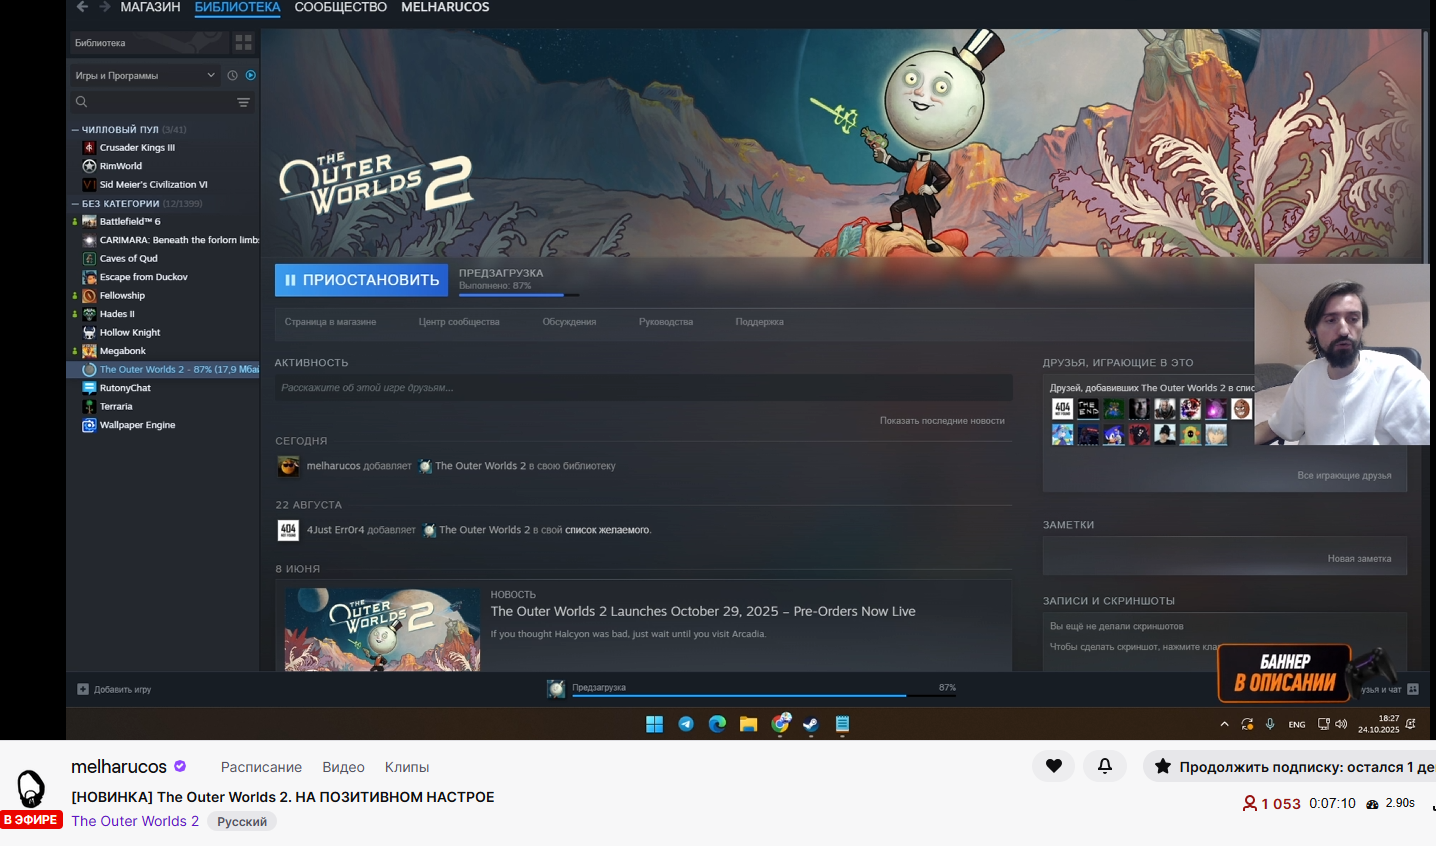Click the library search magnifier icon
Image resolution: width=1436 pixels, height=846 pixels.
pyautogui.click(x=82, y=102)
